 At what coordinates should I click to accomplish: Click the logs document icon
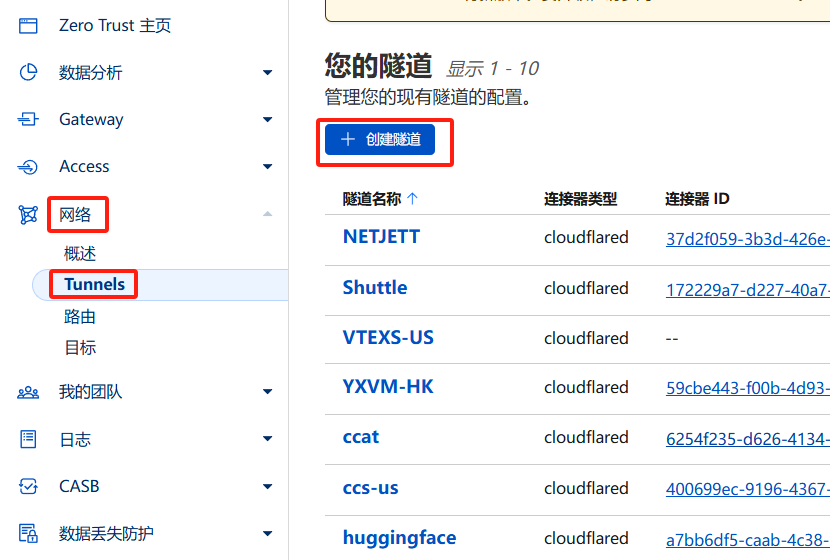coord(28,439)
